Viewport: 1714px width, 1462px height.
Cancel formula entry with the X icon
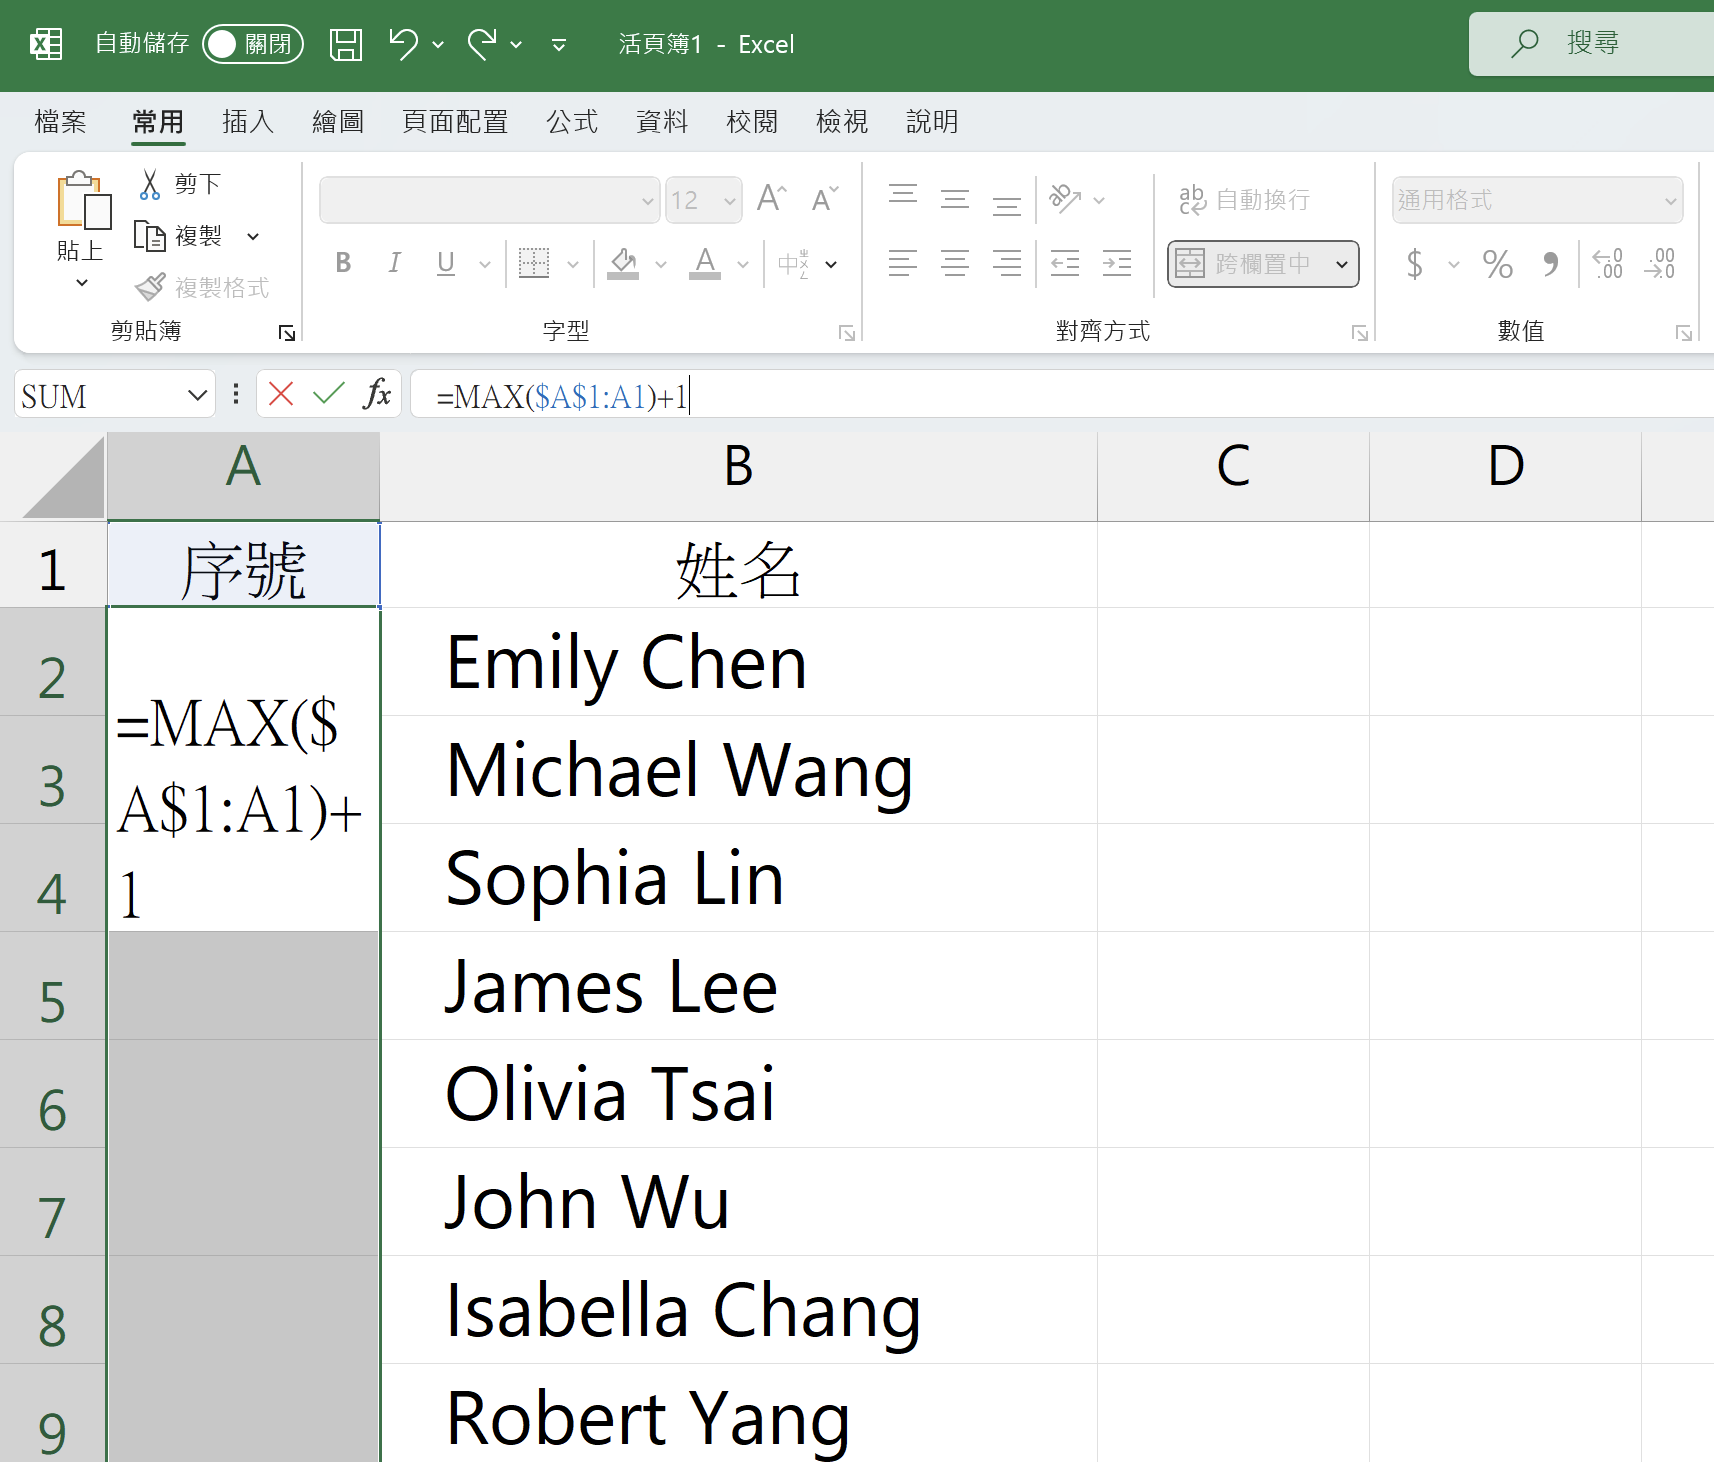[x=281, y=394]
